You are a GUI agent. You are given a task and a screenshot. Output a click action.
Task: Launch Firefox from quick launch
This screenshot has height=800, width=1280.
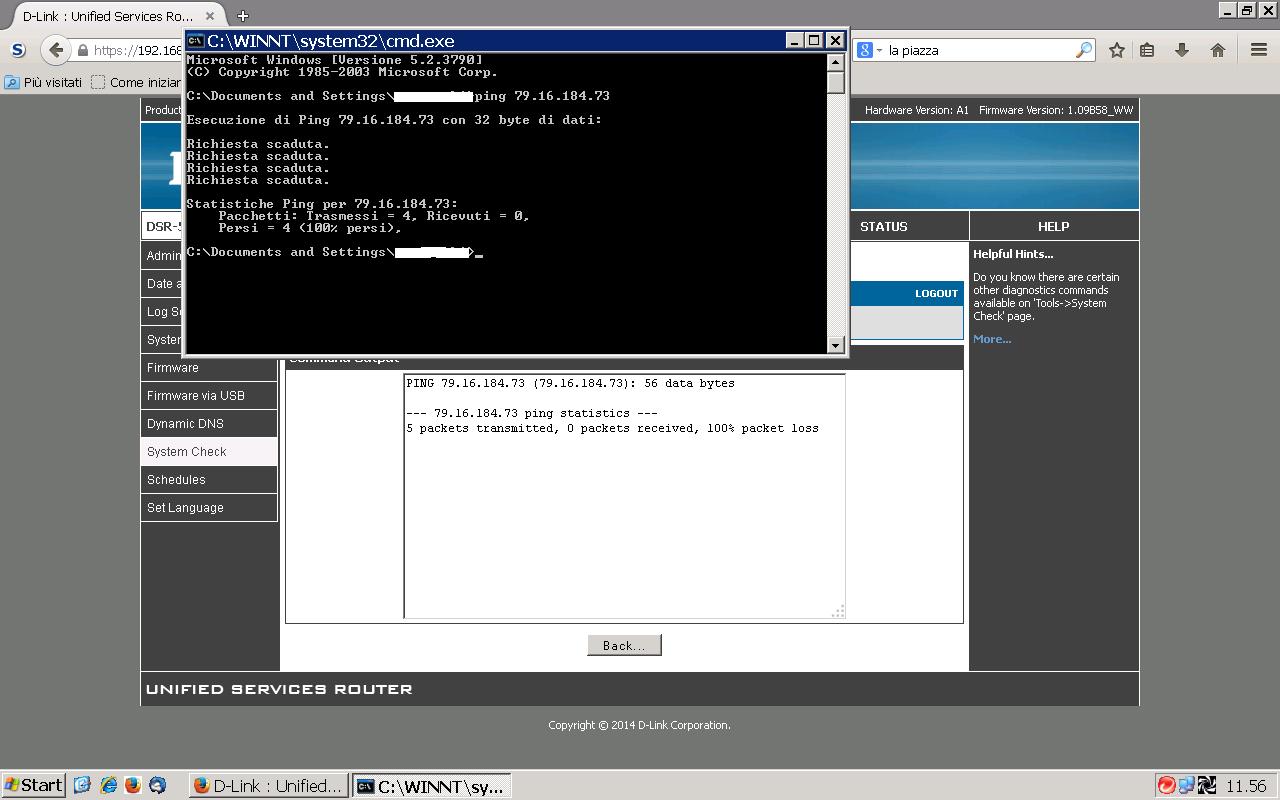132,785
